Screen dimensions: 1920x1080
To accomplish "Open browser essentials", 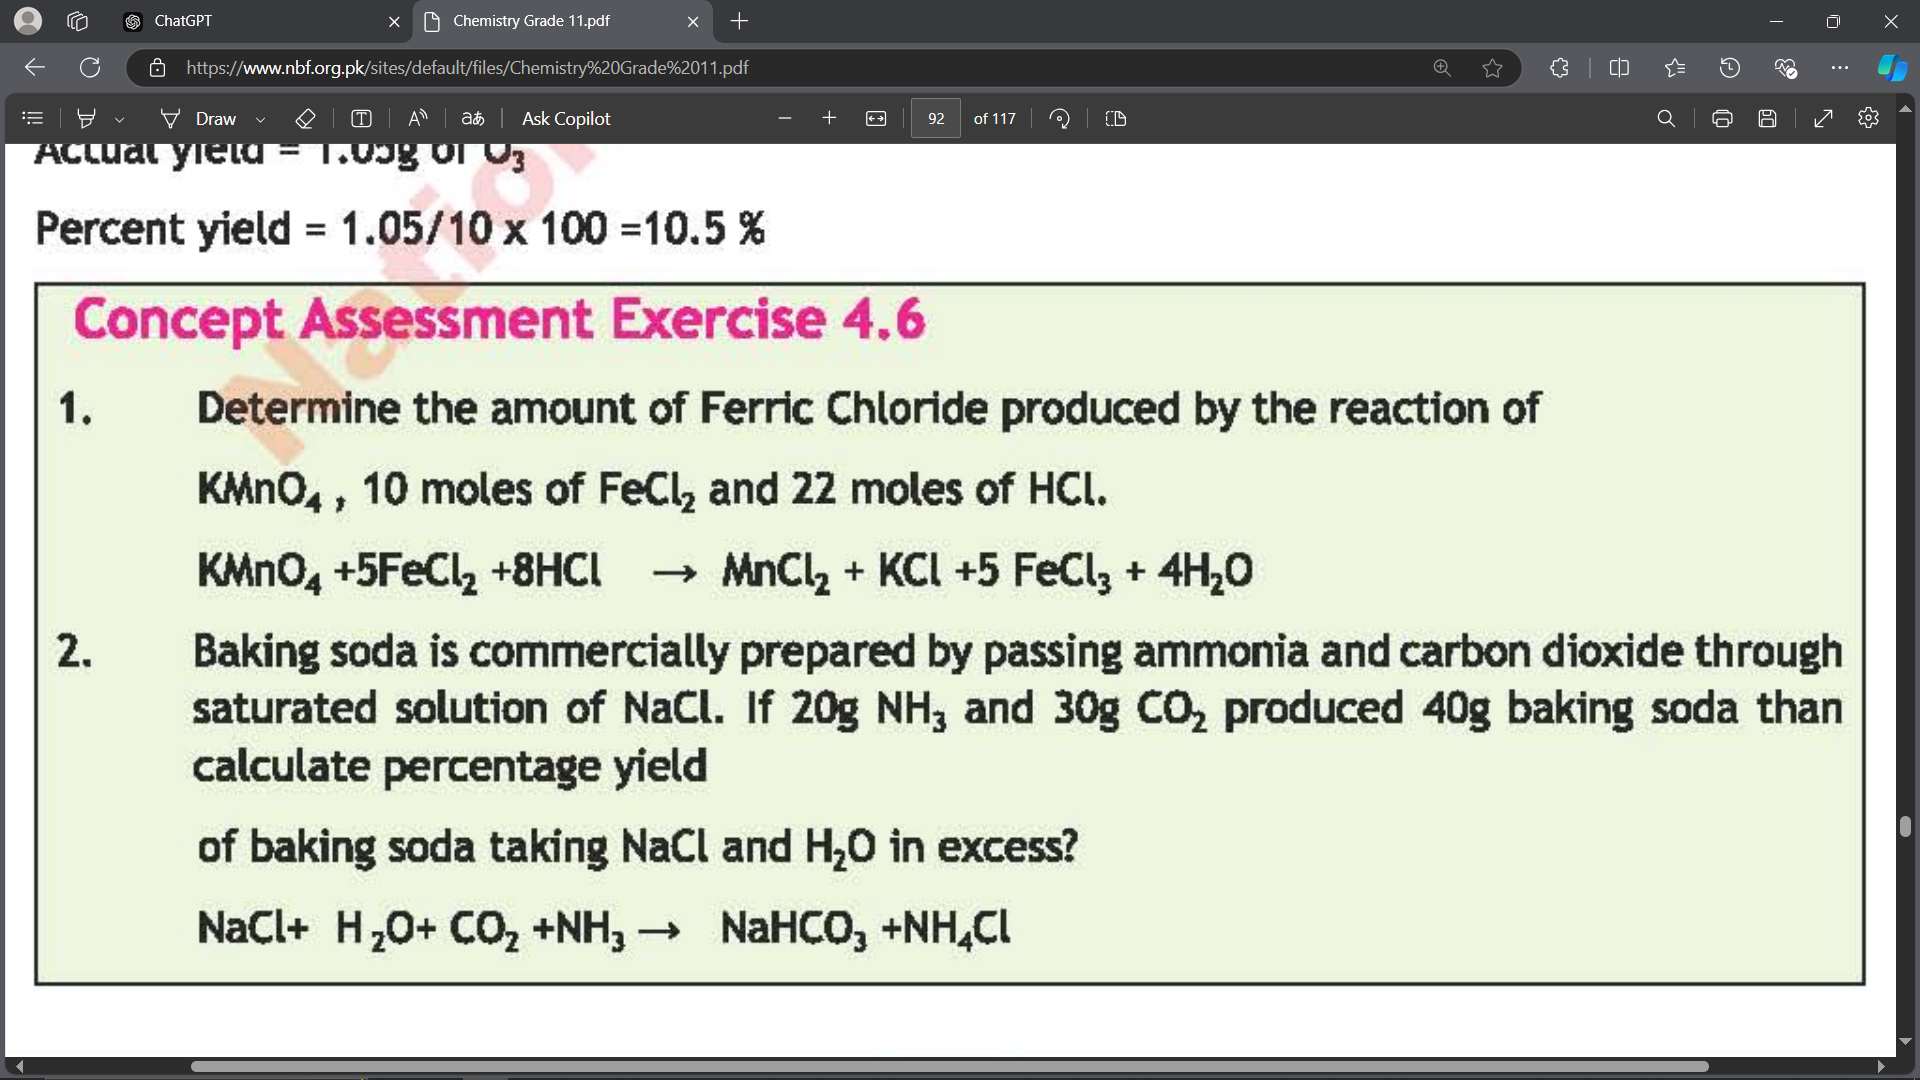I will click(1785, 67).
